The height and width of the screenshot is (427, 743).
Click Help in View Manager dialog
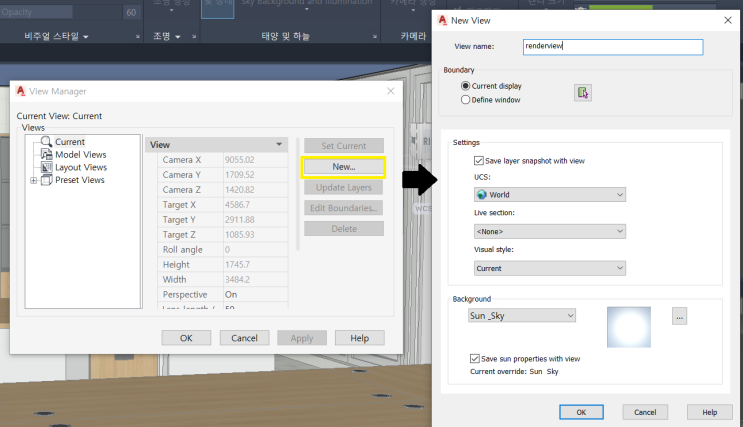point(360,338)
